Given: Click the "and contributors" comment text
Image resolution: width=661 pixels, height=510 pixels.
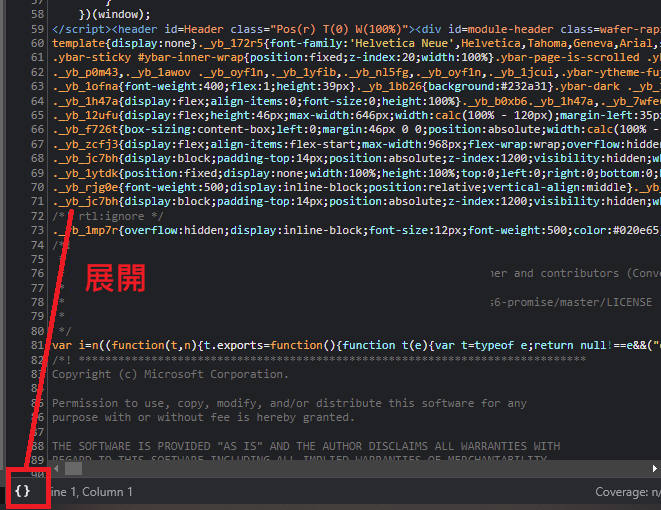Looking at the screenshot, I should [x=566, y=274].
